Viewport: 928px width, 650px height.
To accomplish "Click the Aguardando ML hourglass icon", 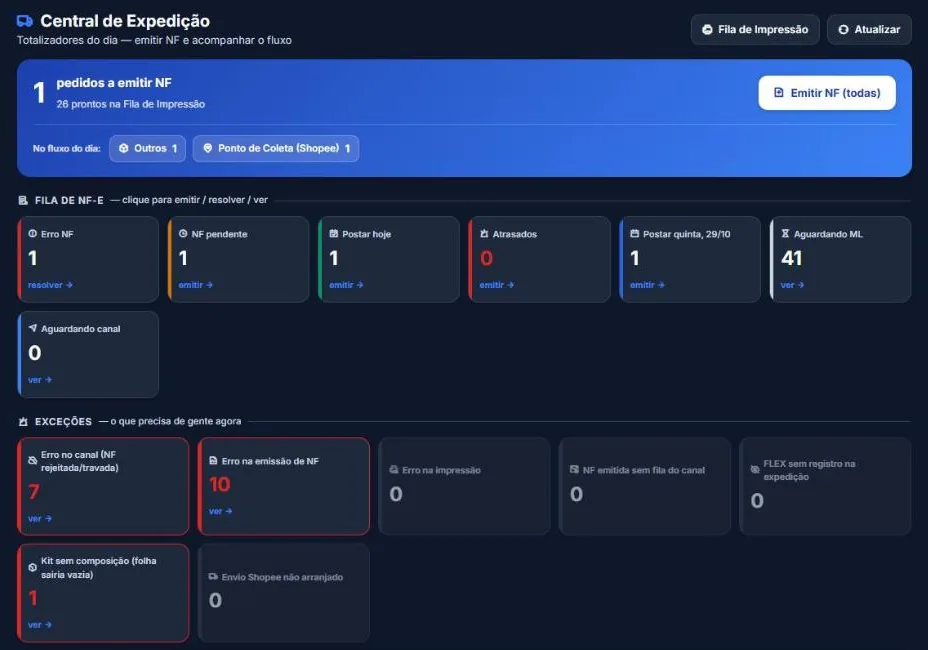I will [785, 234].
